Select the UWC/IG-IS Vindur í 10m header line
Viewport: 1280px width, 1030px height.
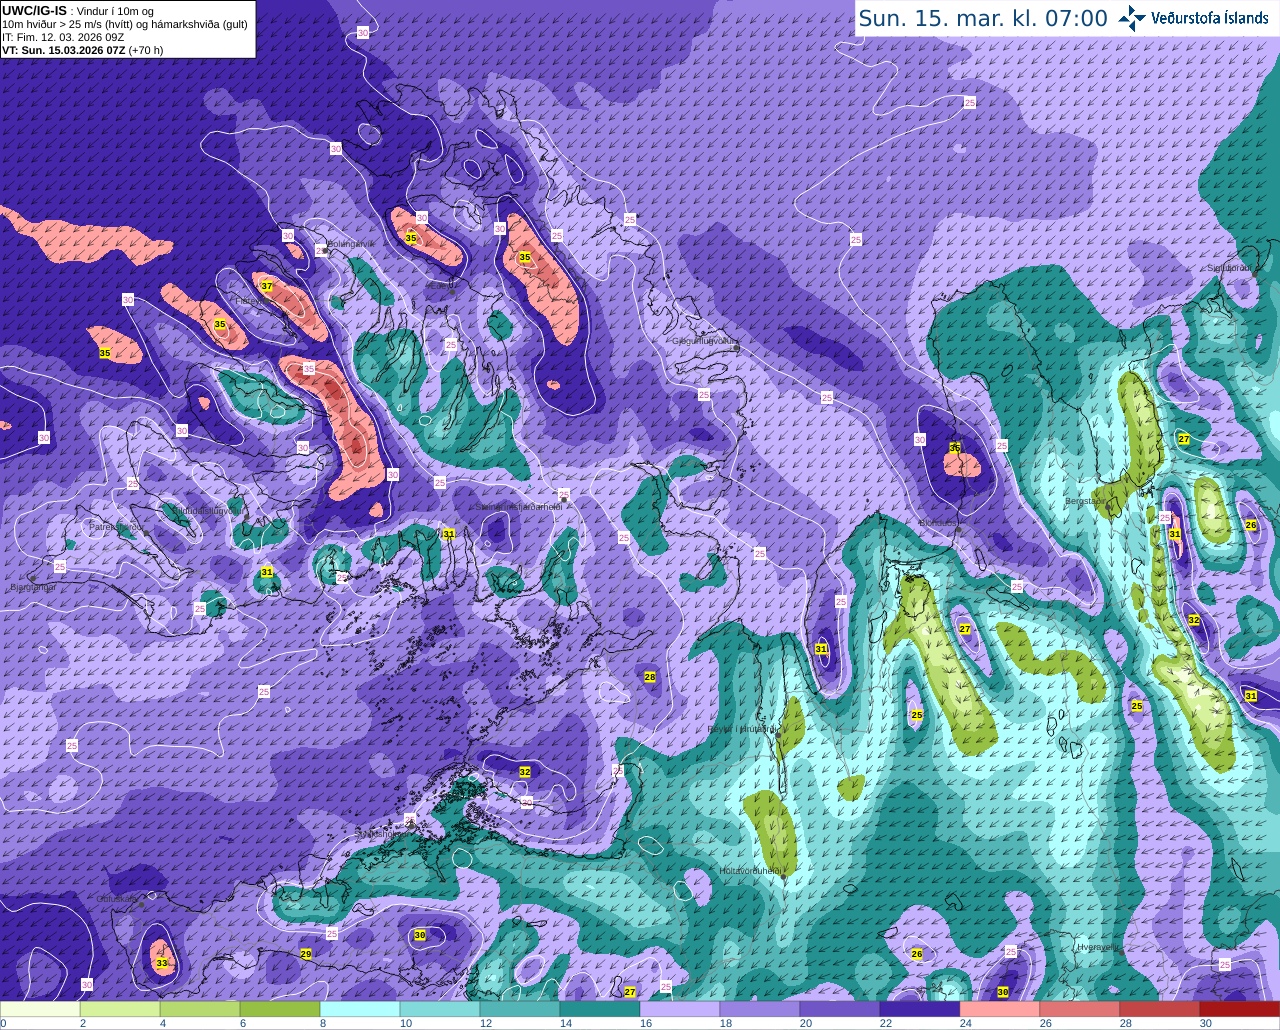point(78,10)
